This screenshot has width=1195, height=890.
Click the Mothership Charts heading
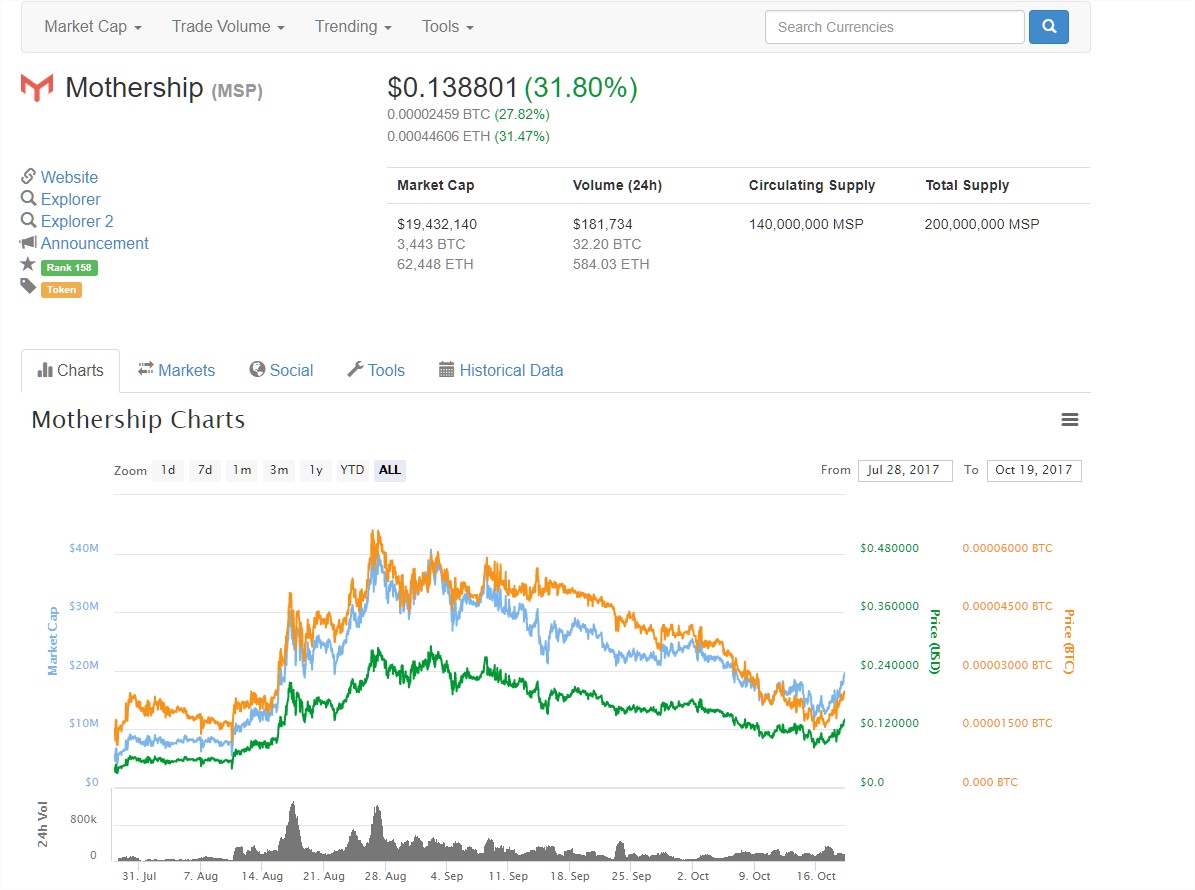point(138,420)
